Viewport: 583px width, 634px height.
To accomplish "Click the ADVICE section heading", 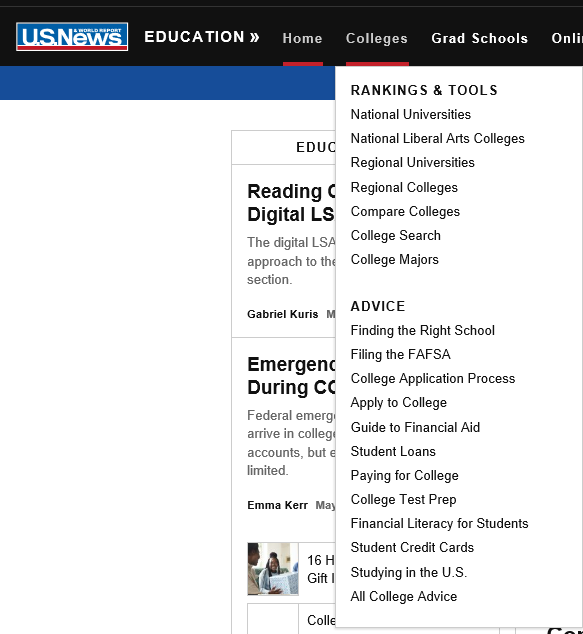I will 378,306.
